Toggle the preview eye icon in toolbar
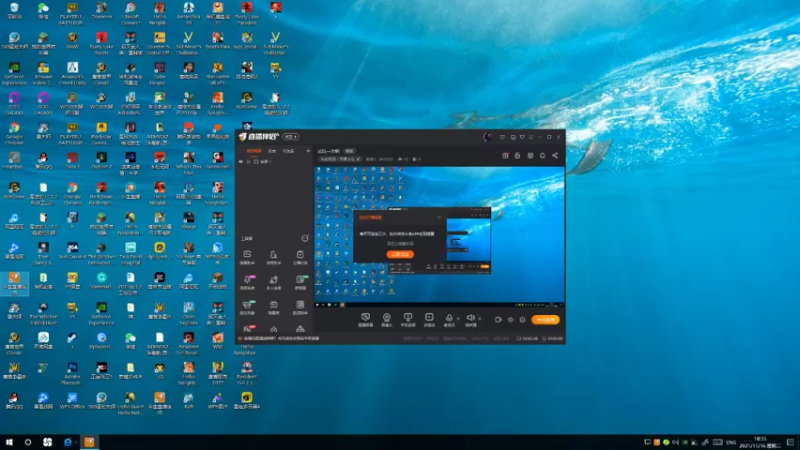The width and height of the screenshot is (800, 450). 510,320
